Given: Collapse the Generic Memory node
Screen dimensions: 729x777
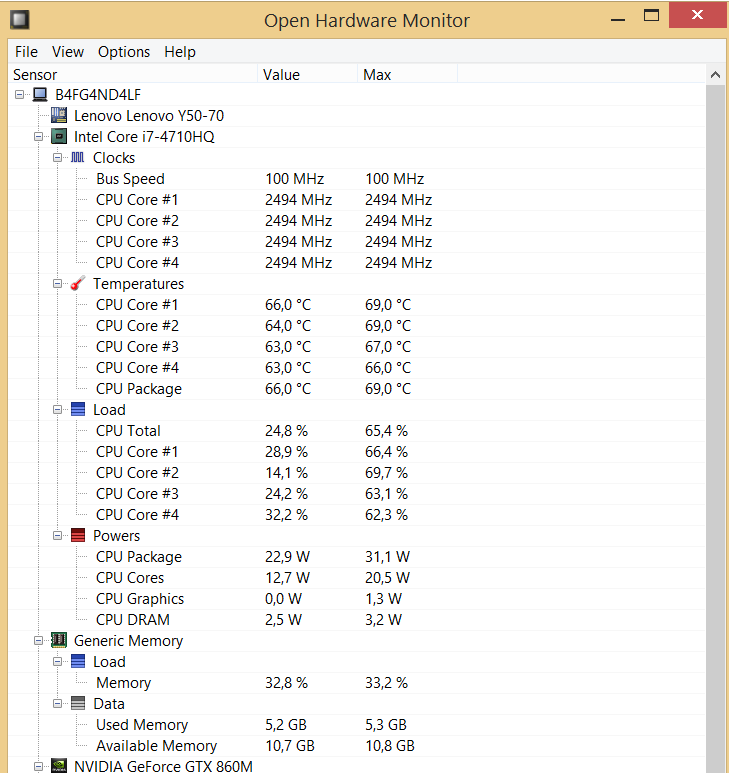Looking at the screenshot, I should point(38,640).
